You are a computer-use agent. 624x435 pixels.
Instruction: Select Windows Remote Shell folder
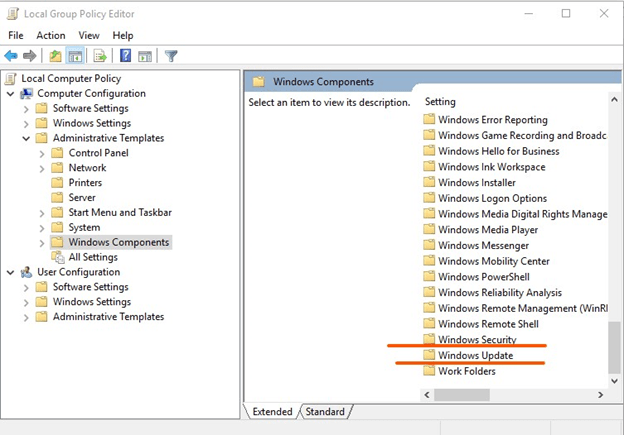tap(488, 324)
